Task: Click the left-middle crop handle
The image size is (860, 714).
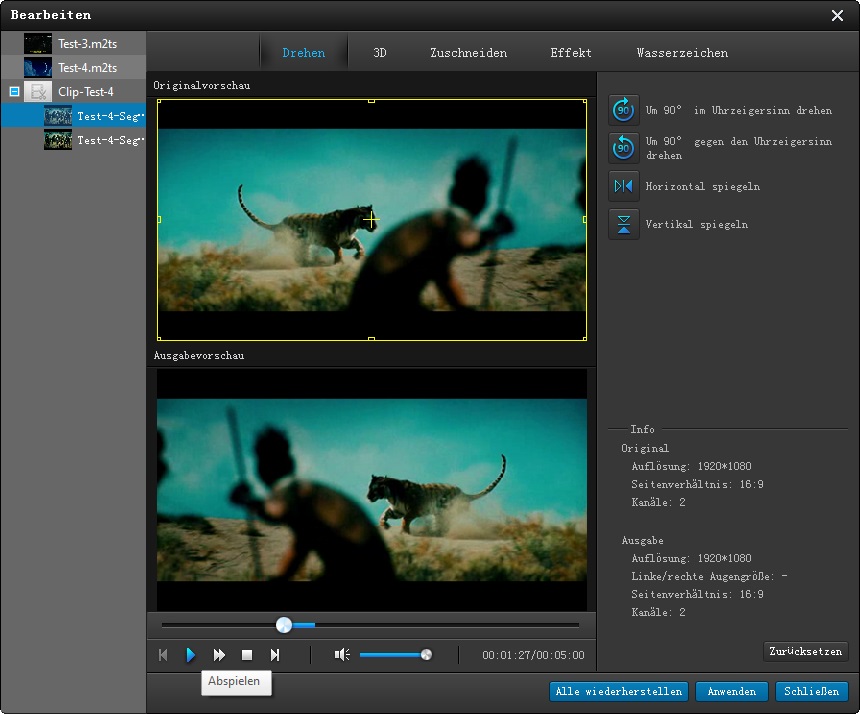Action: pyautogui.click(x=159, y=219)
